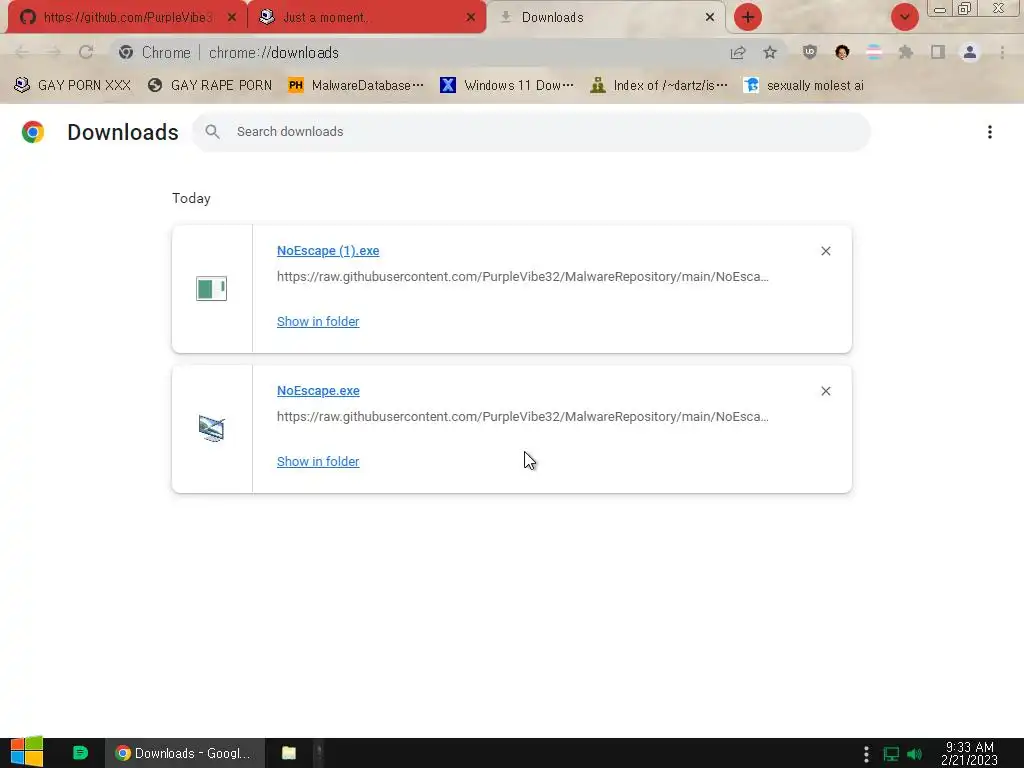Click the NoEscape (1).exe file icon
Screen dimensions: 1024x768
pyautogui.click(x=212, y=289)
